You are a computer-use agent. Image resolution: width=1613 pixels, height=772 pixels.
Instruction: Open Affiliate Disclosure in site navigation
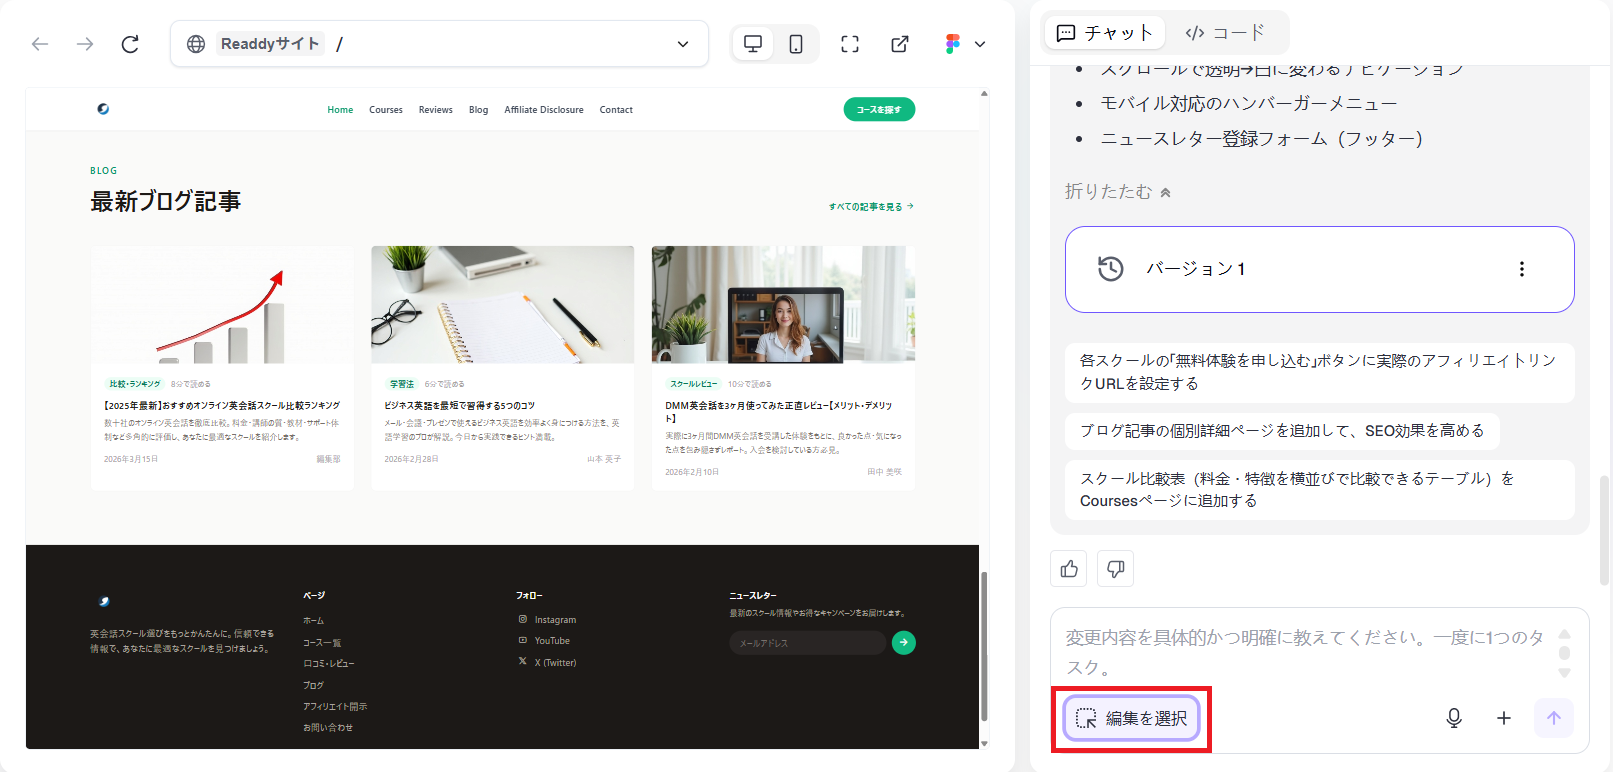coord(544,110)
